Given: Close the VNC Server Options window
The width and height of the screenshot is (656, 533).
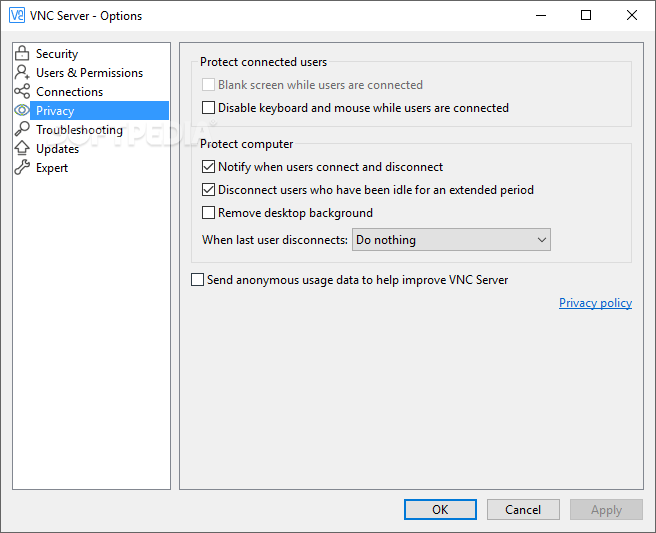Looking at the screenshot, I should [632, 15].
